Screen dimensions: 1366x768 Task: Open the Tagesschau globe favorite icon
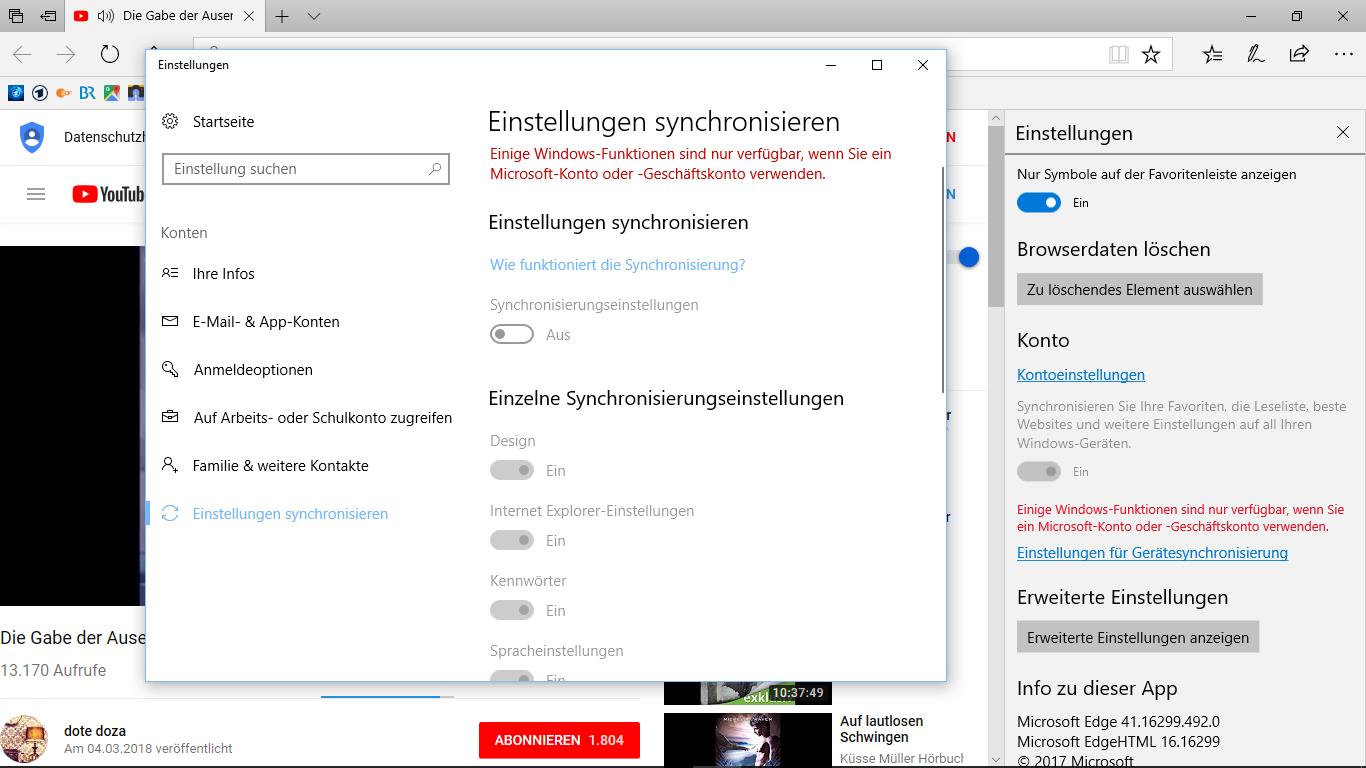[16, 93]
